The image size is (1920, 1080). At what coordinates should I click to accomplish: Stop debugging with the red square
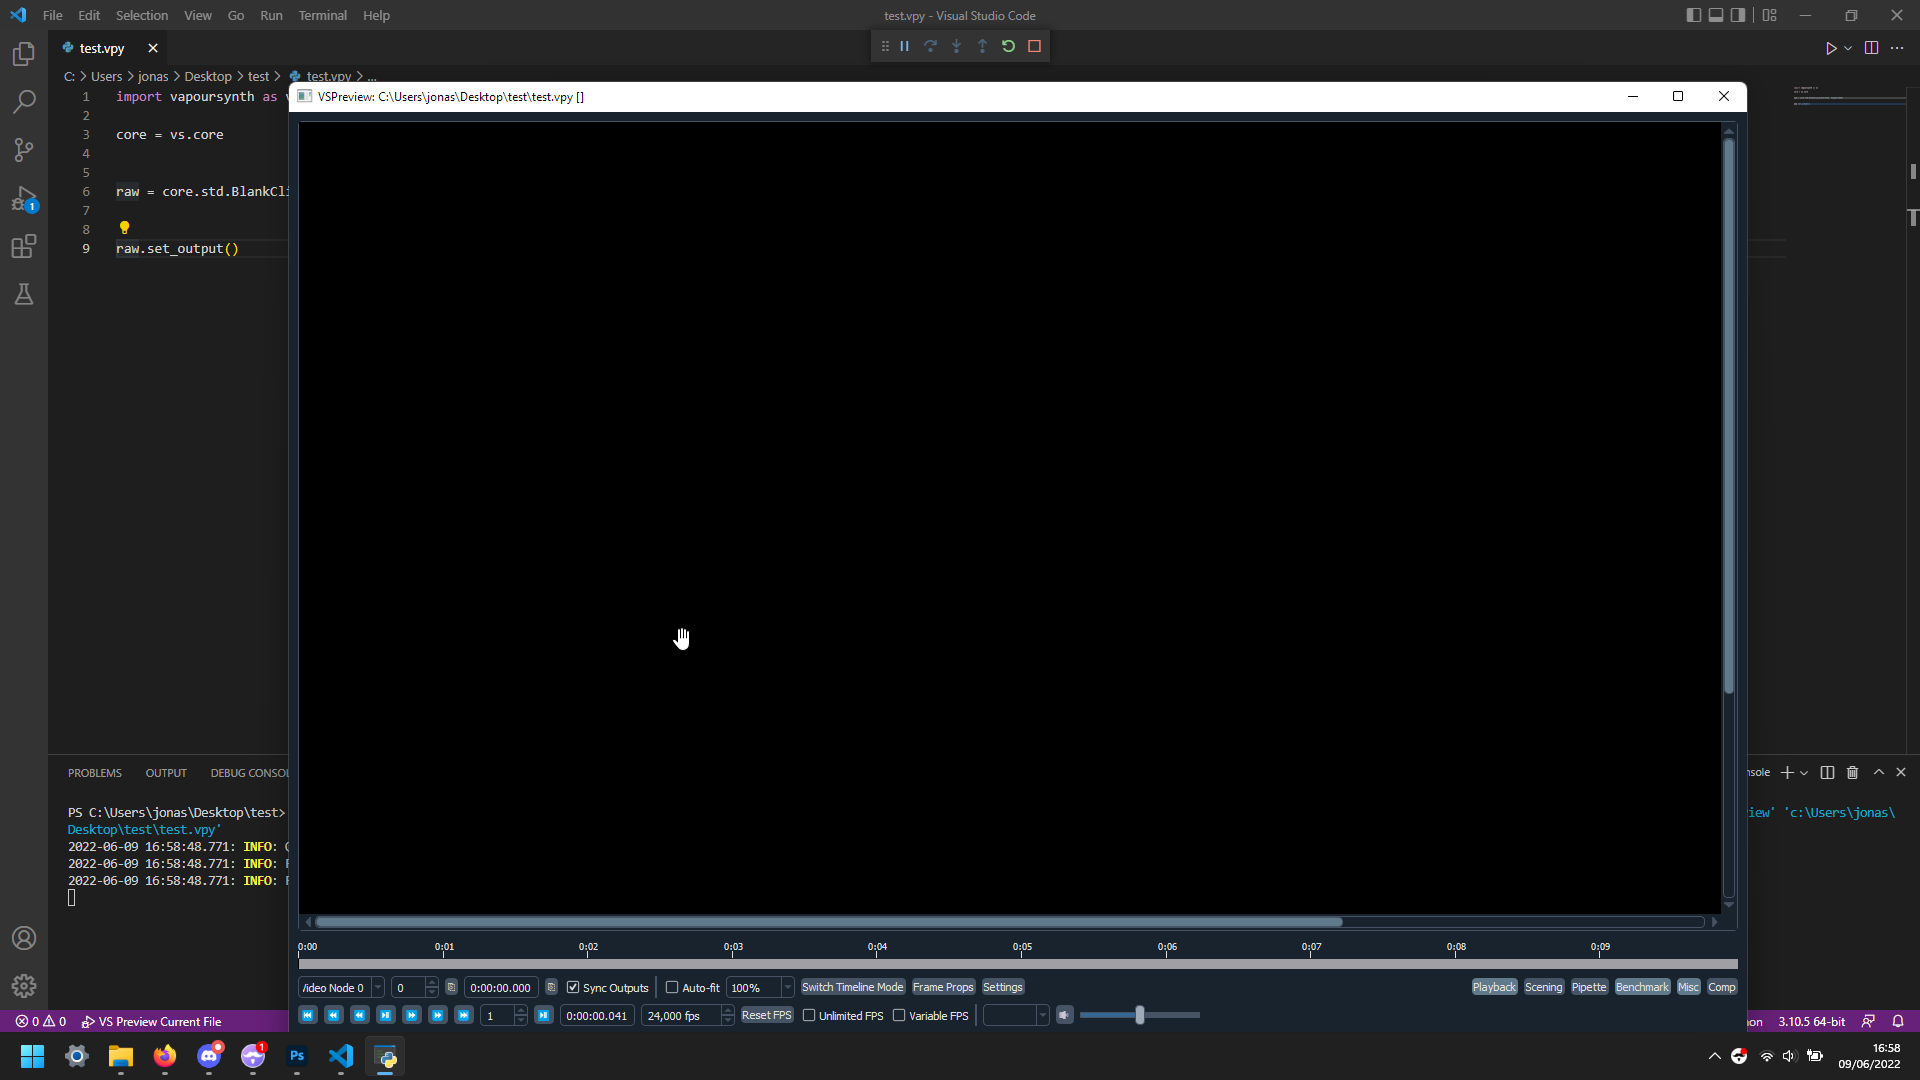click(x=1035, y=46)
